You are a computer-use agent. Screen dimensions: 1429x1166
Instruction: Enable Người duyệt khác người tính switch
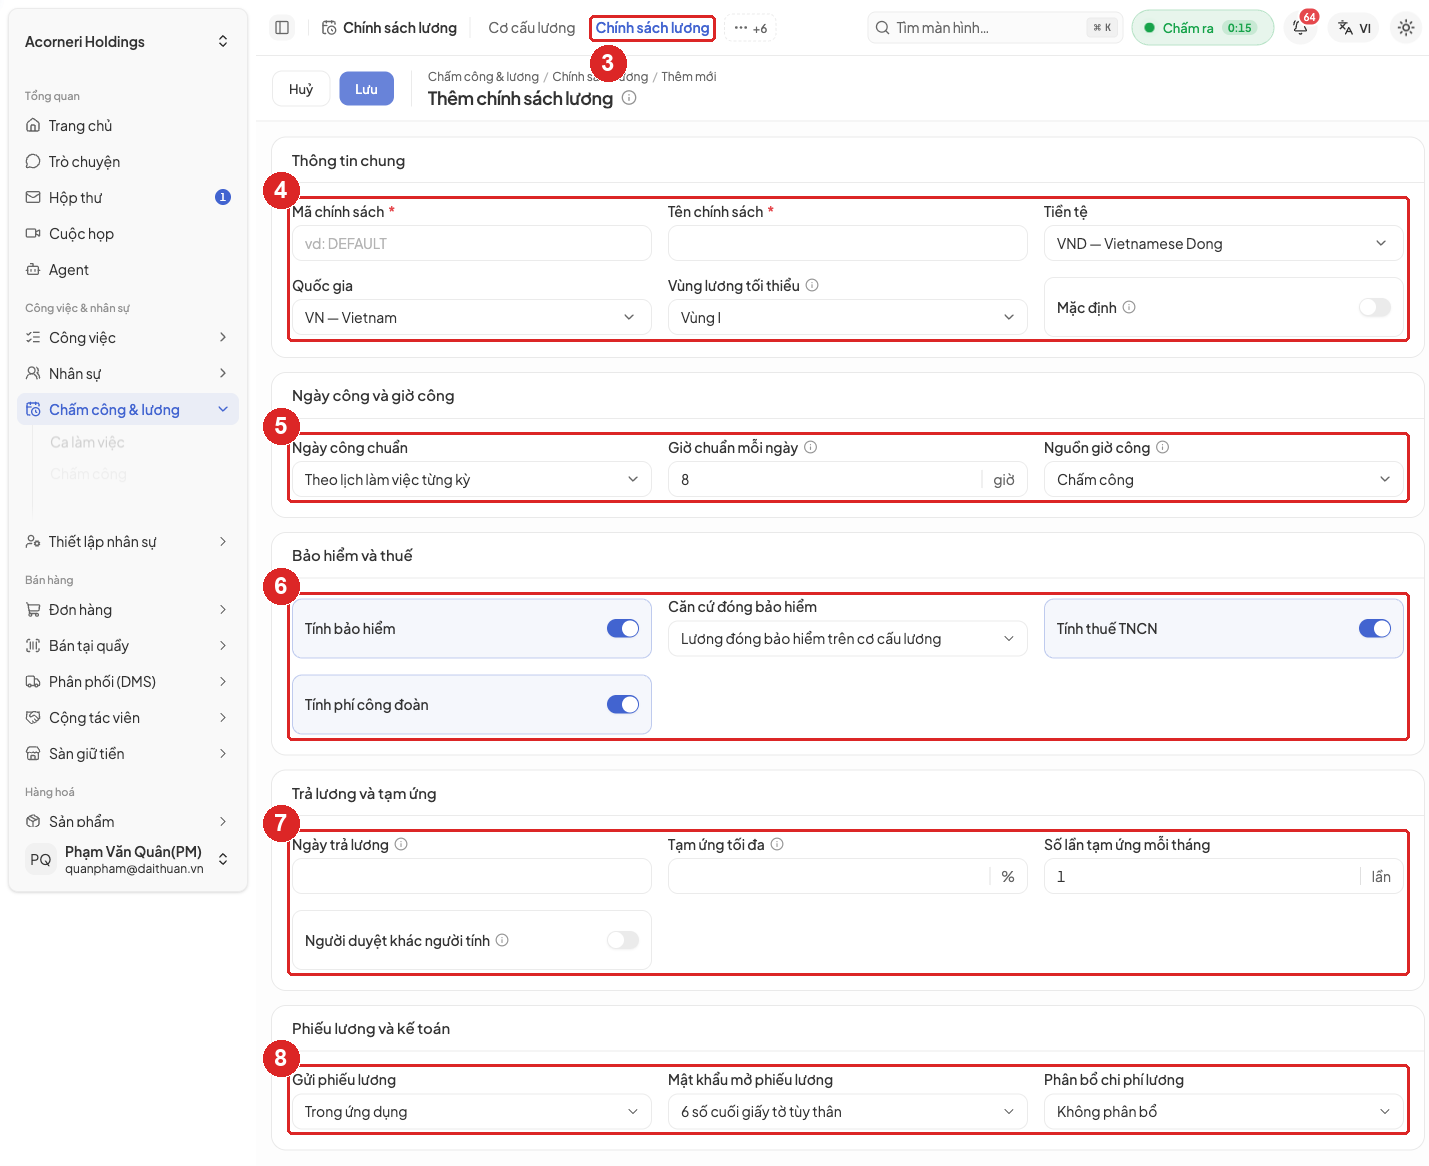click(x=622, y=940)
